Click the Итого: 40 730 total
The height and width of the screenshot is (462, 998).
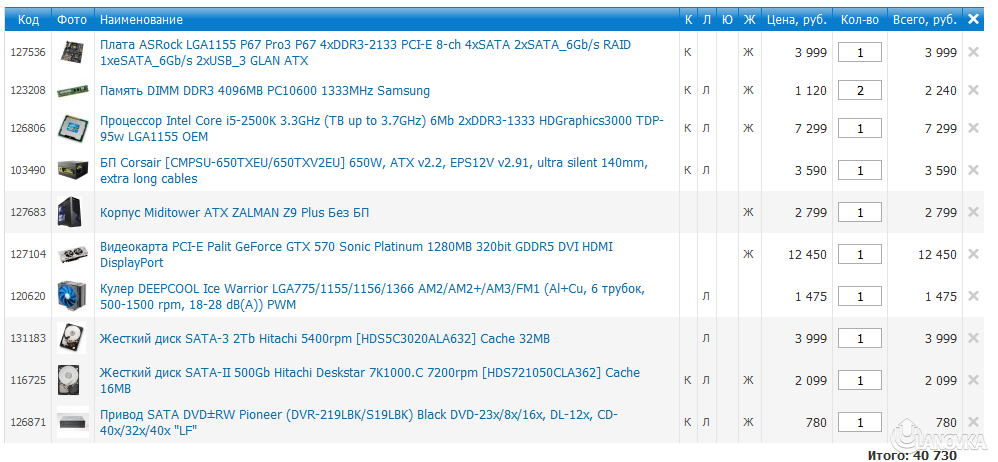tap(912, 456)
